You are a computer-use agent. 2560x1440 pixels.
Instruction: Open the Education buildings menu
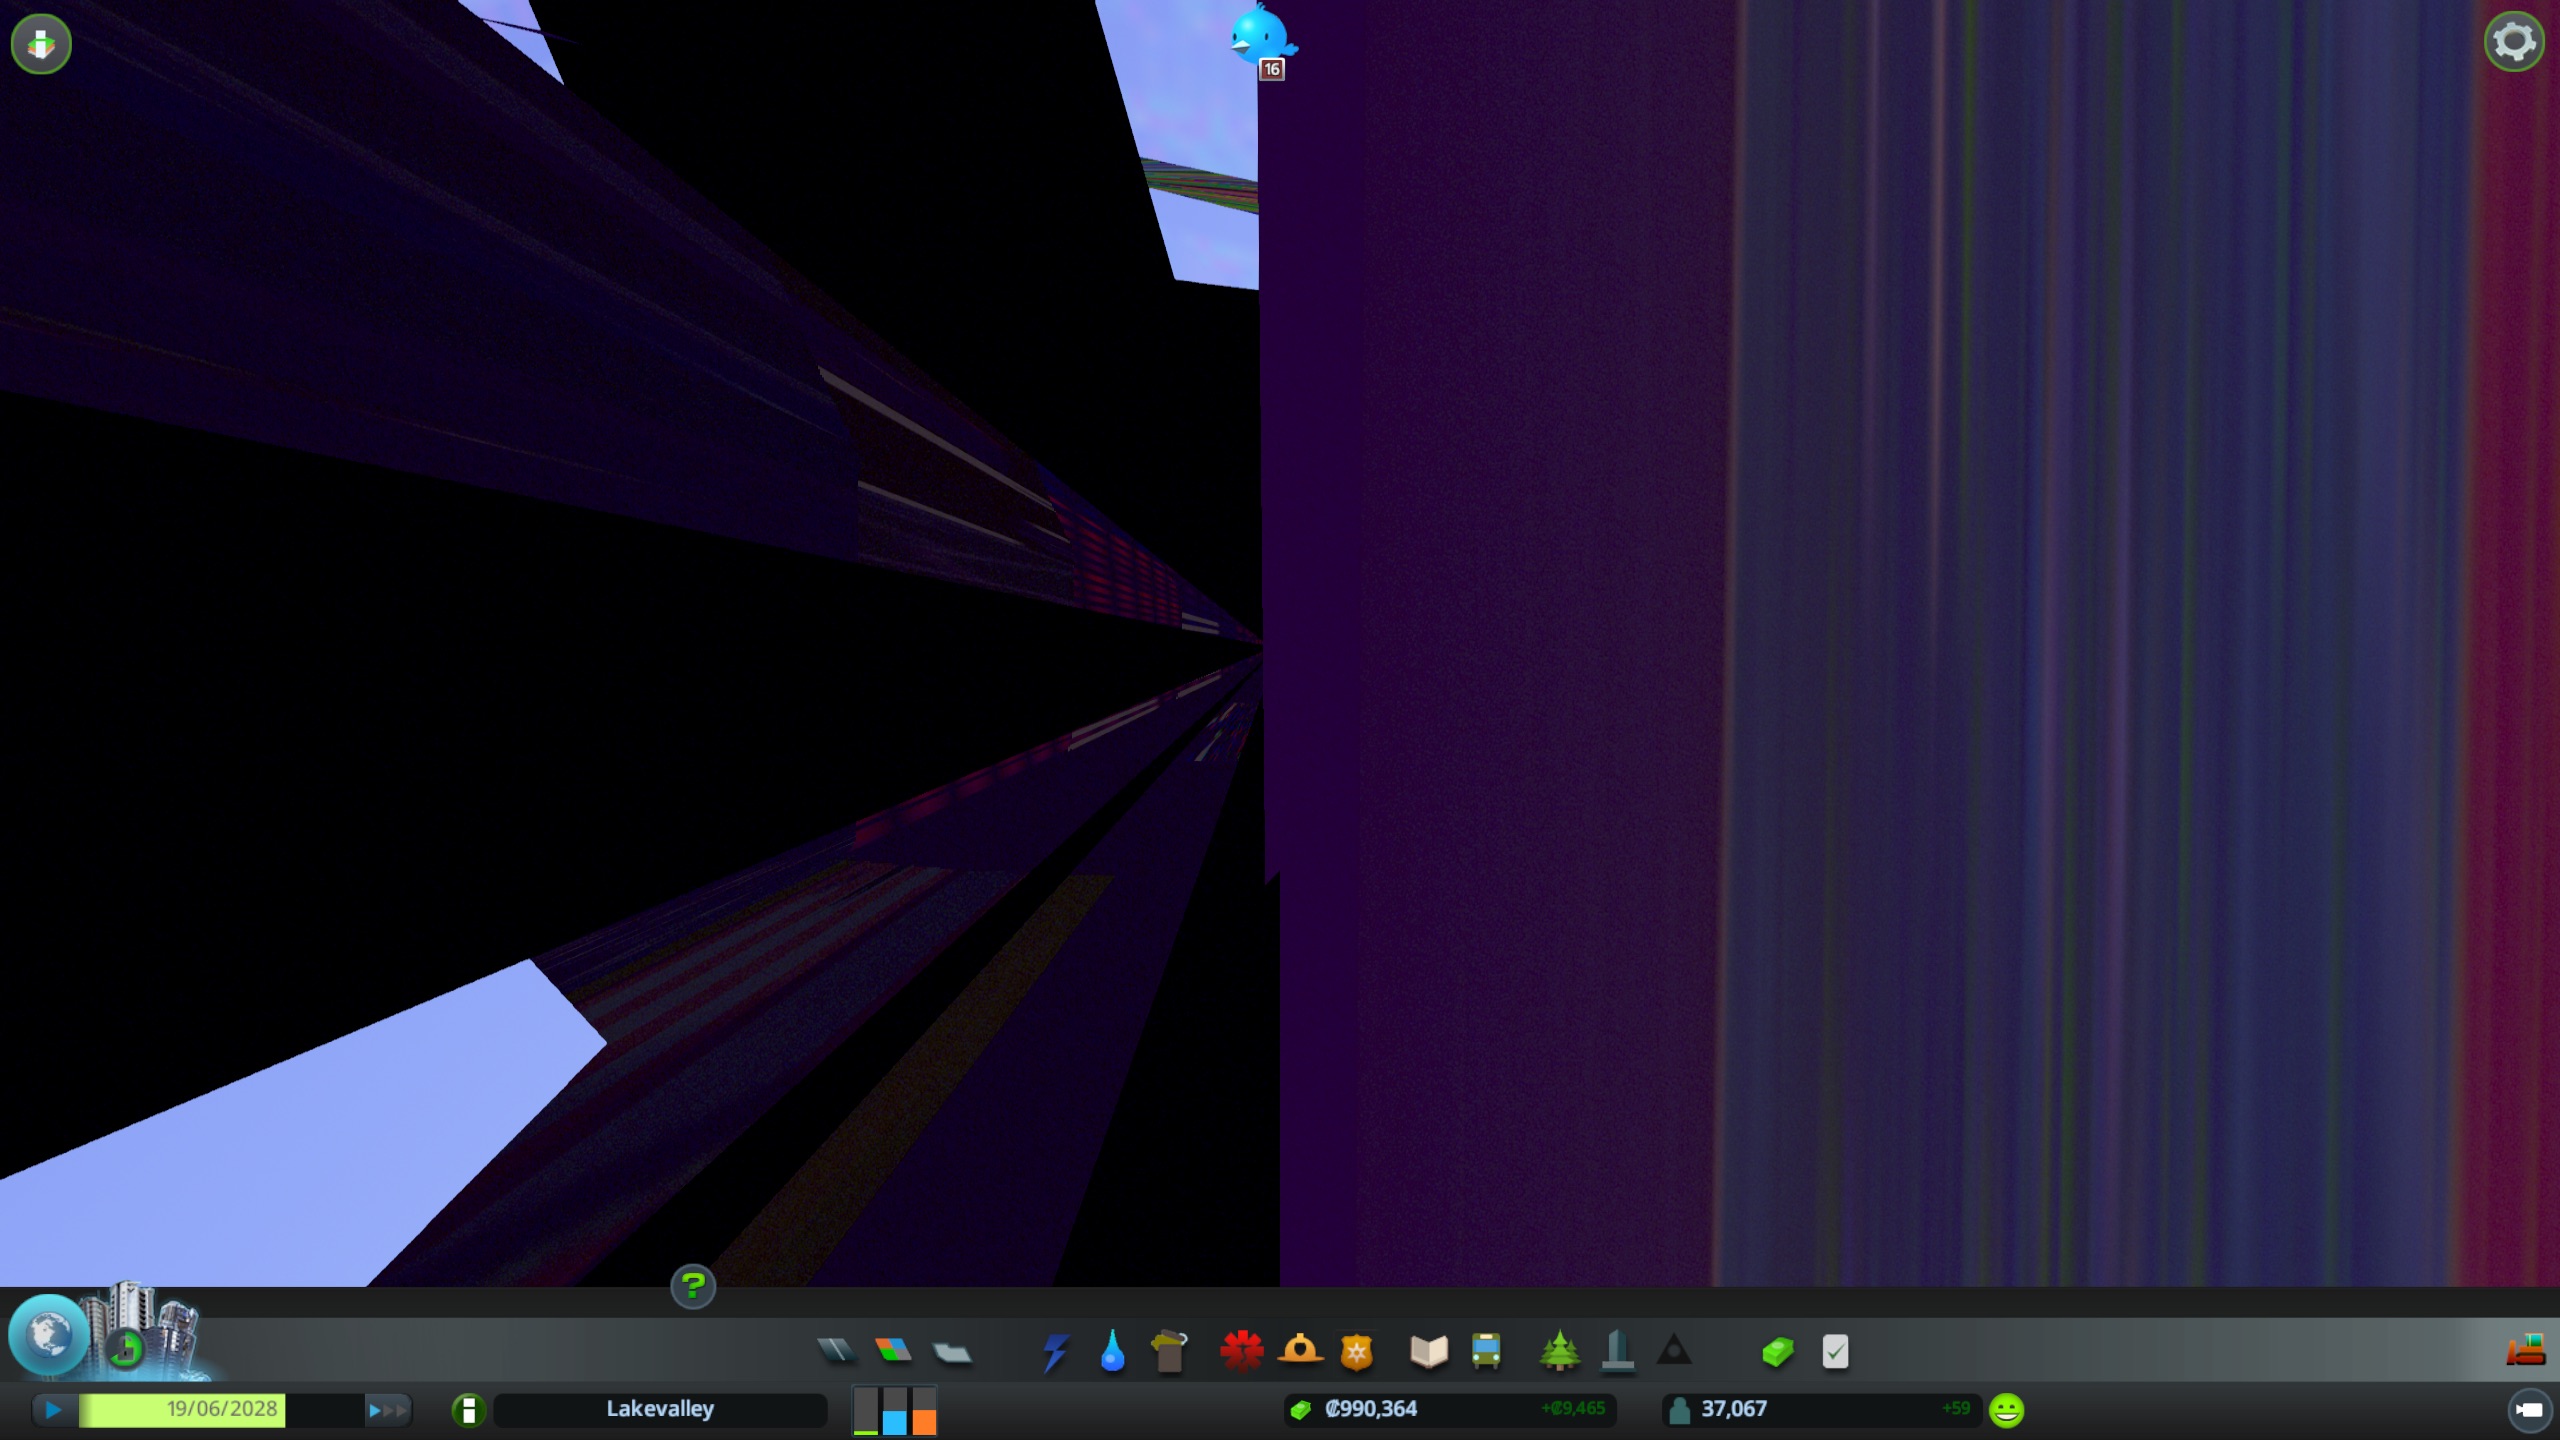pos(1429,1352)
